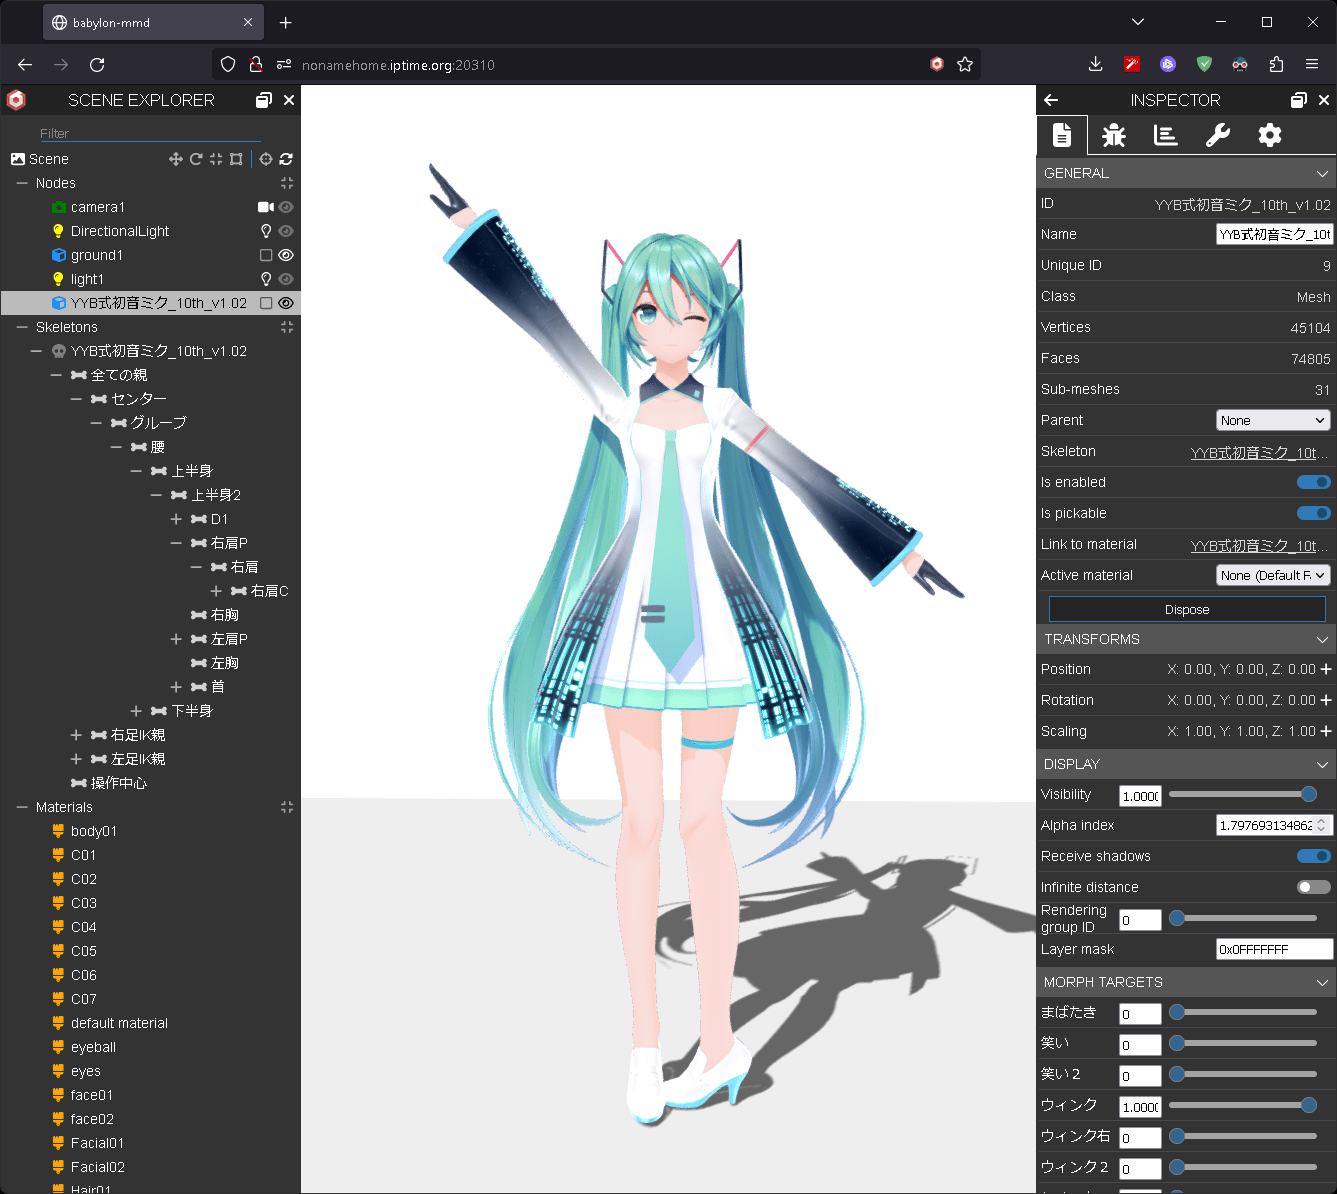Switch to the Inspector Debug tab
The width and height of the screenshot is (1337, 1194).
point(1114,135)
